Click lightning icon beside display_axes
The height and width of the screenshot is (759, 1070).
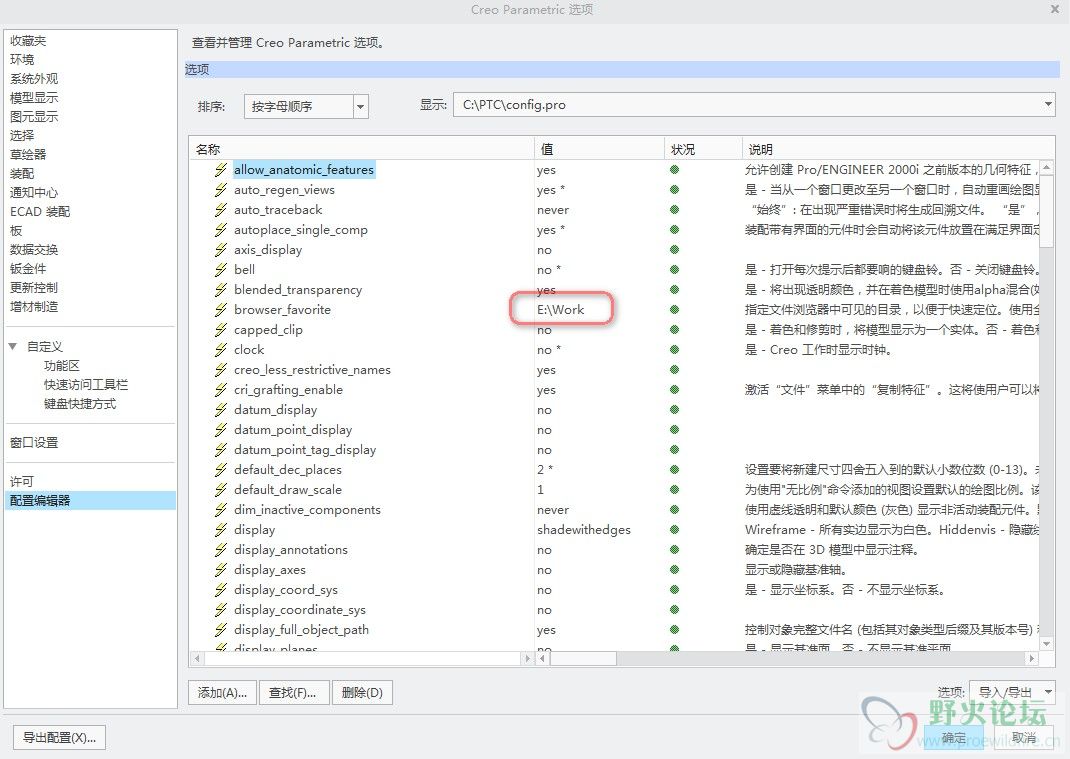[x=220, y=570]
